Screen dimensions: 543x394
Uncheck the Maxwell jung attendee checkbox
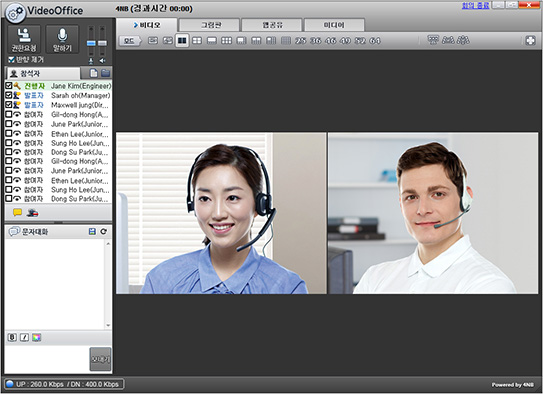pos(9,104)
